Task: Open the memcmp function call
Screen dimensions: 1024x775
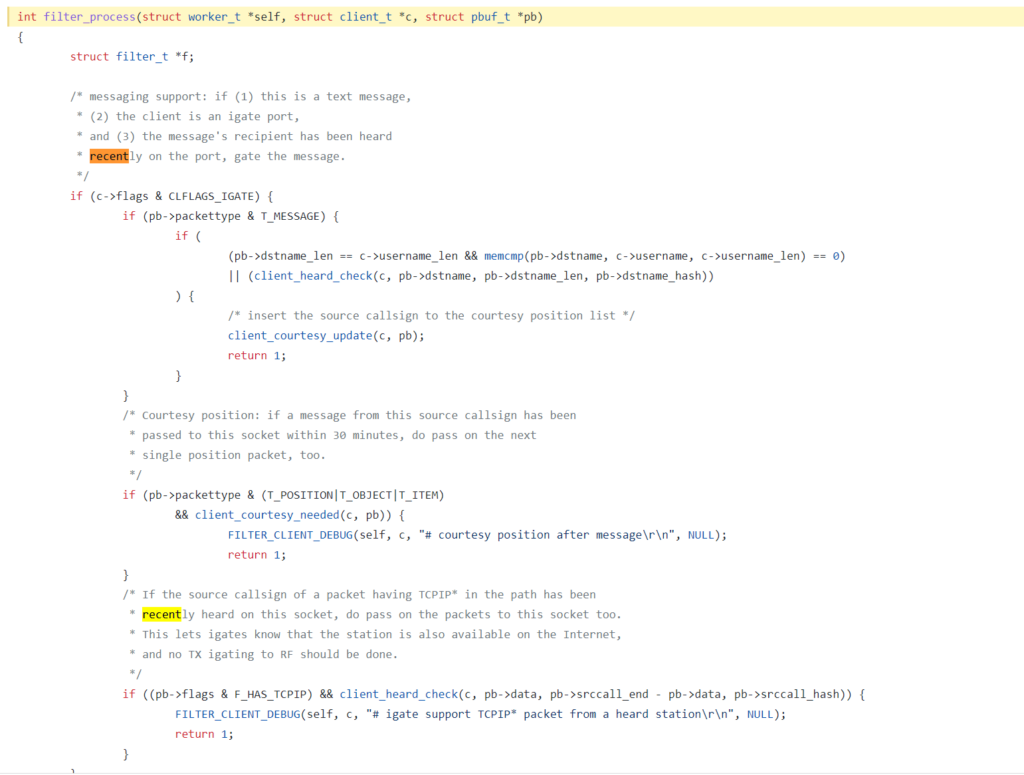Action: [504, 256]
